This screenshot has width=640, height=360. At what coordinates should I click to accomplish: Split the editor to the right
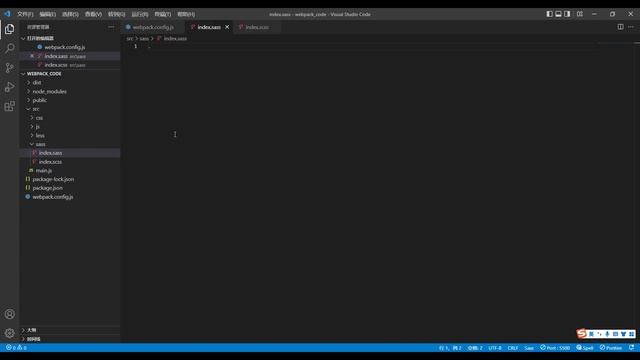click(x=620, y=27)
